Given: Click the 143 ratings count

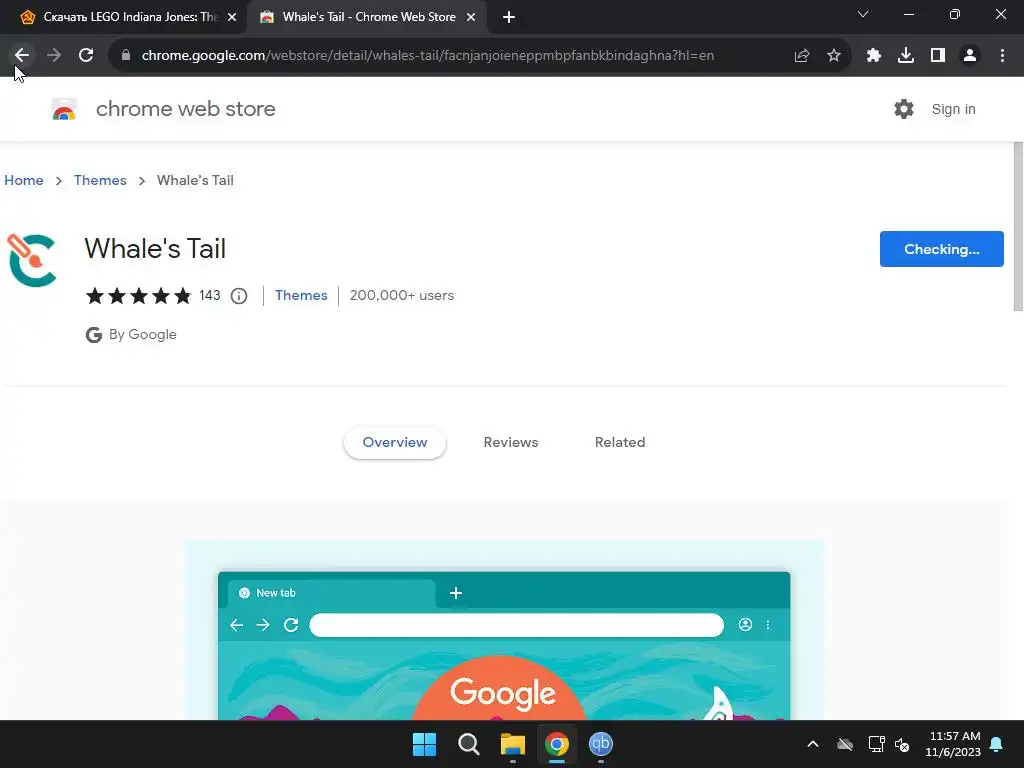Looking at the screenshot, I should click(x=210, y=295).
